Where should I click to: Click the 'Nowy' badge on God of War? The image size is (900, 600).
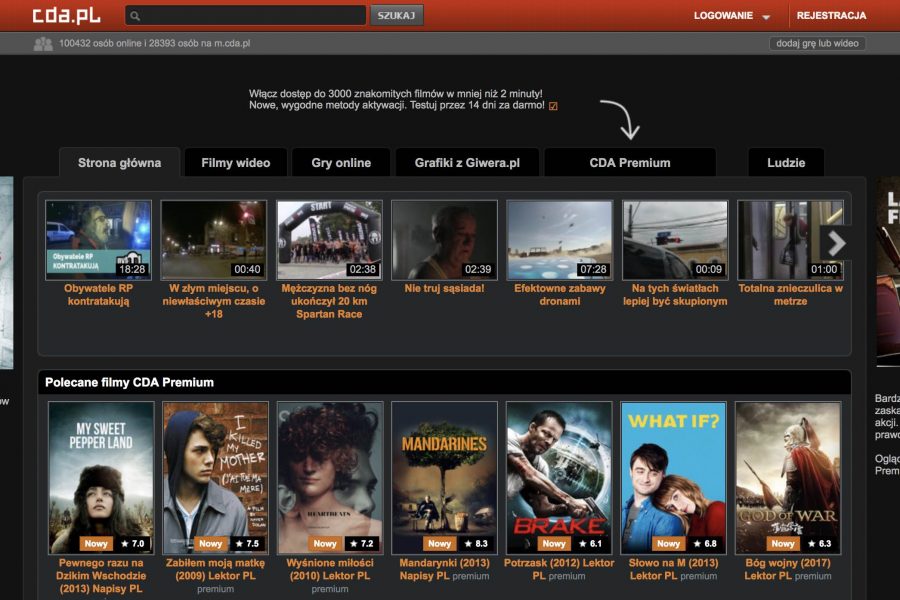click(x=783, y=543)
